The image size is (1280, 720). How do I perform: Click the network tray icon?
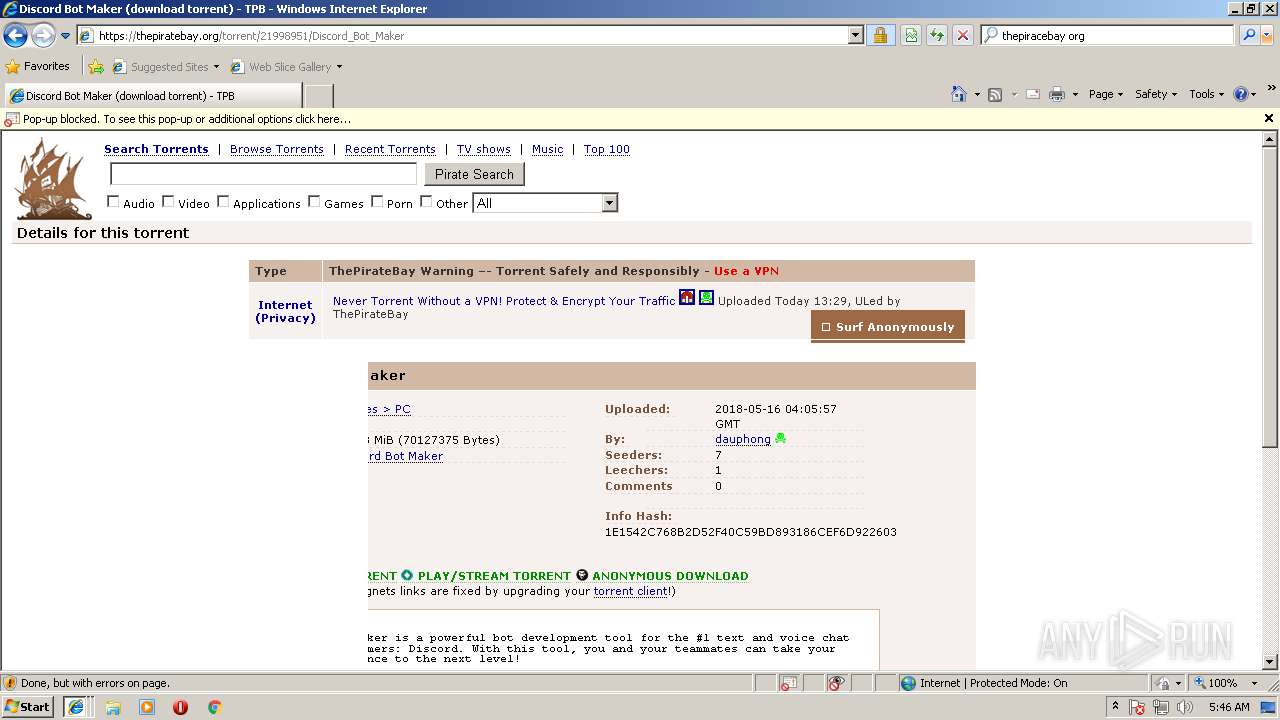[x=1161, y=707]
